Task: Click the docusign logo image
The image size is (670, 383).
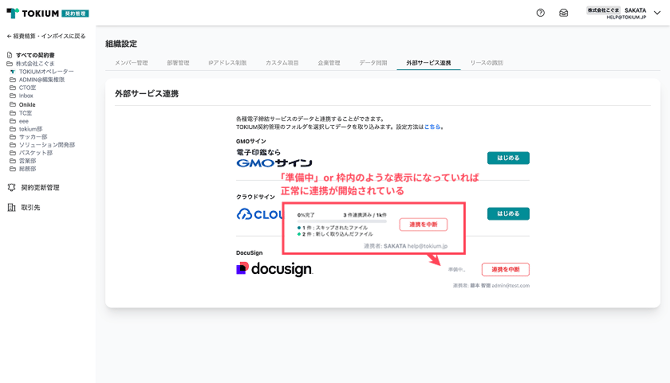Action: click(x=274, y=269)
